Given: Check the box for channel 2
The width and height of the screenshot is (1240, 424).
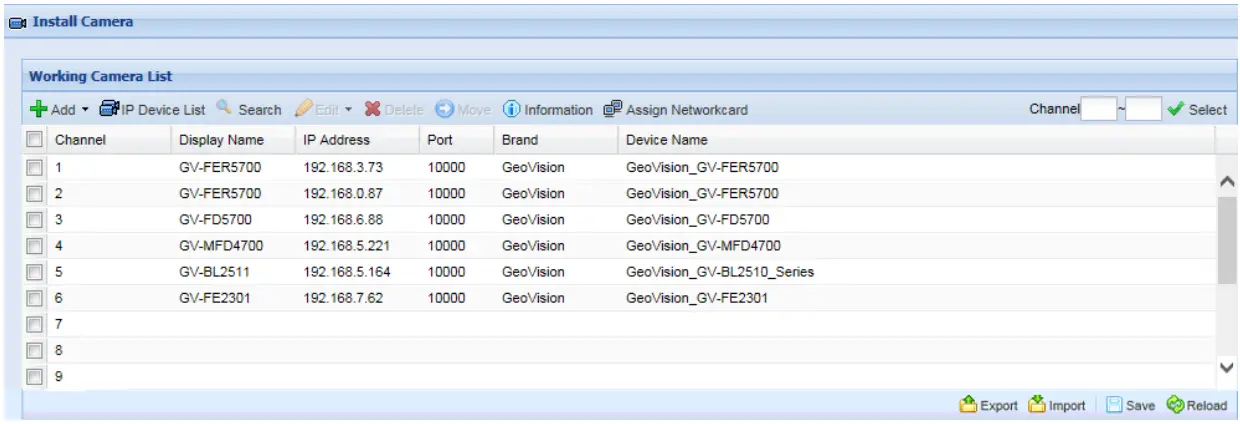Looking at the screenshot, I should [34, 193].
